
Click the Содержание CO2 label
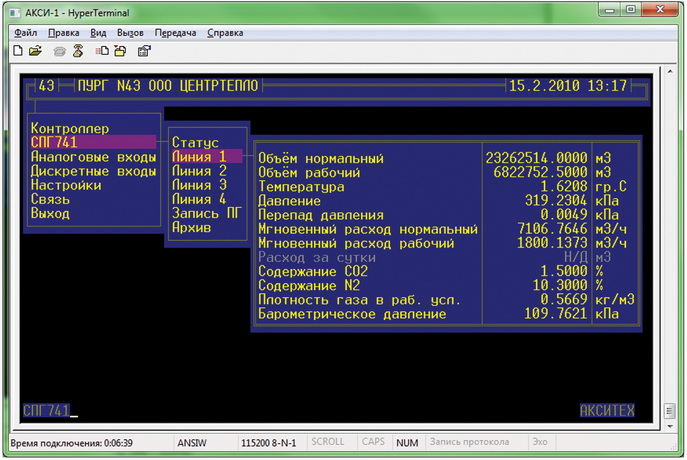[x=313, y=271]
